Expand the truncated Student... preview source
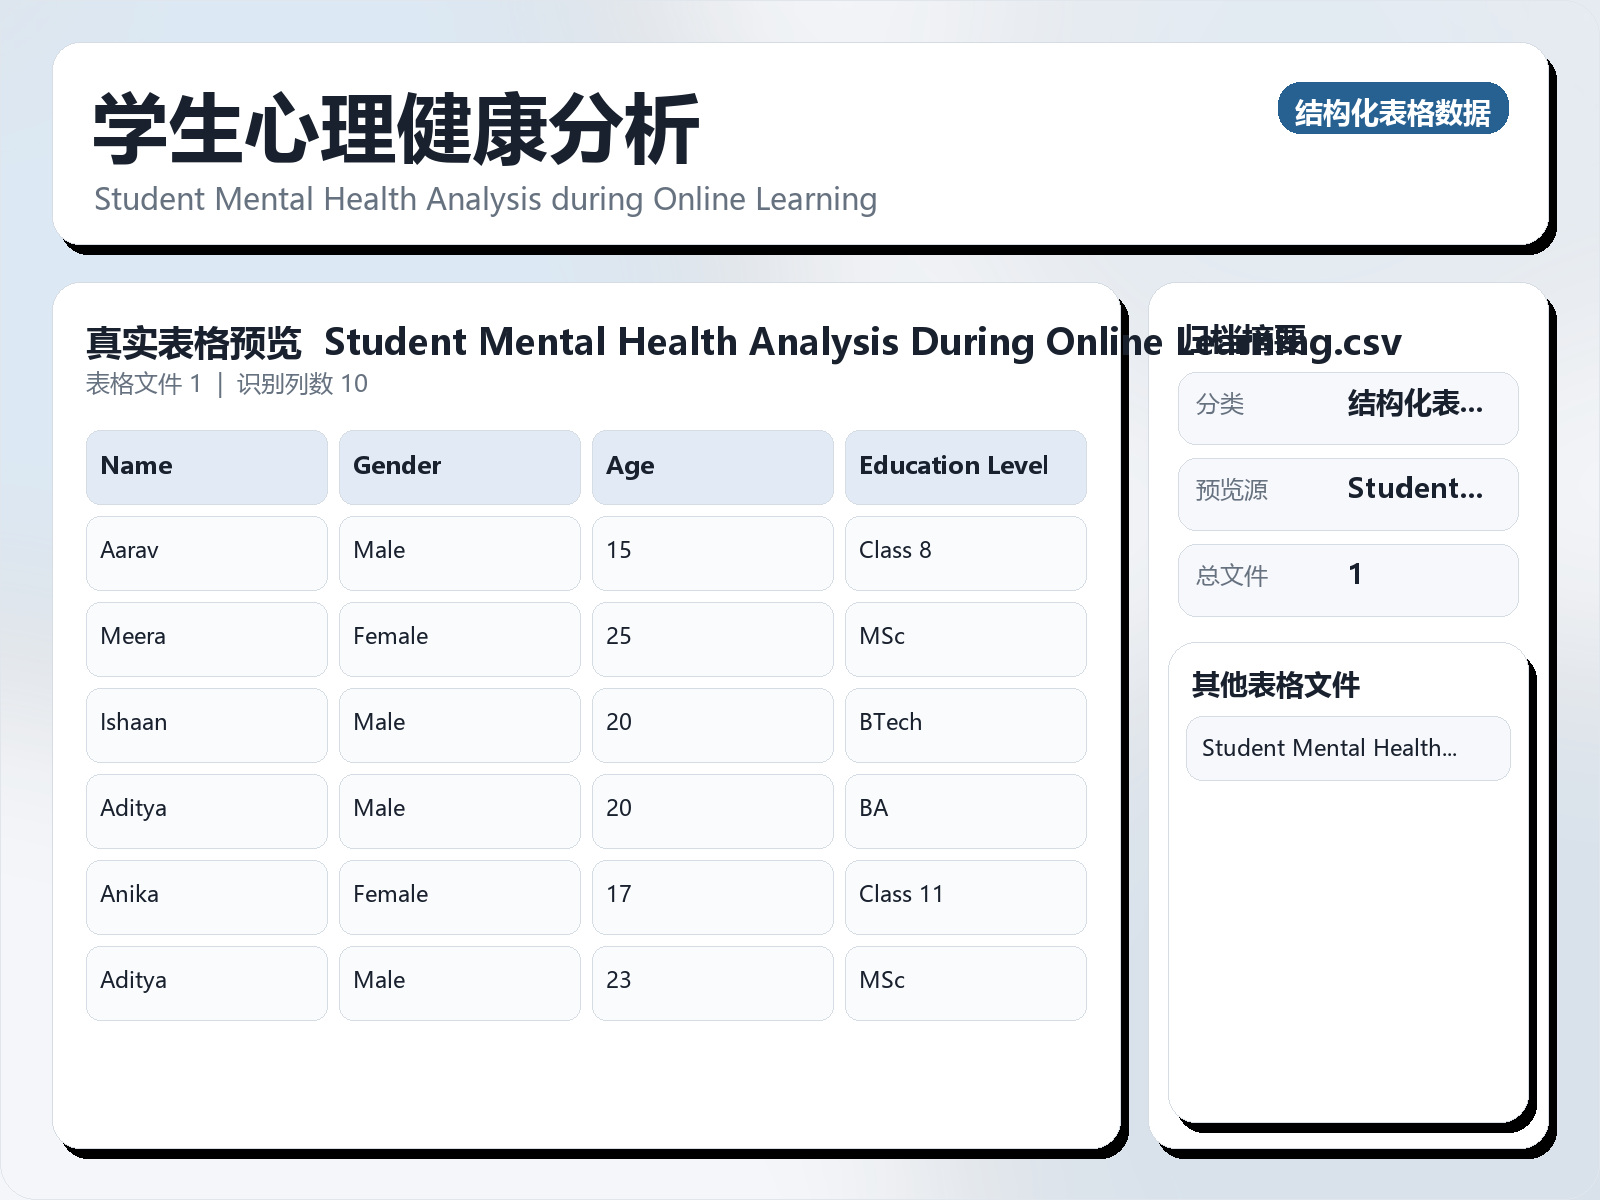The width and height of the screenshot is (1600, 1200). (1415, 489)
